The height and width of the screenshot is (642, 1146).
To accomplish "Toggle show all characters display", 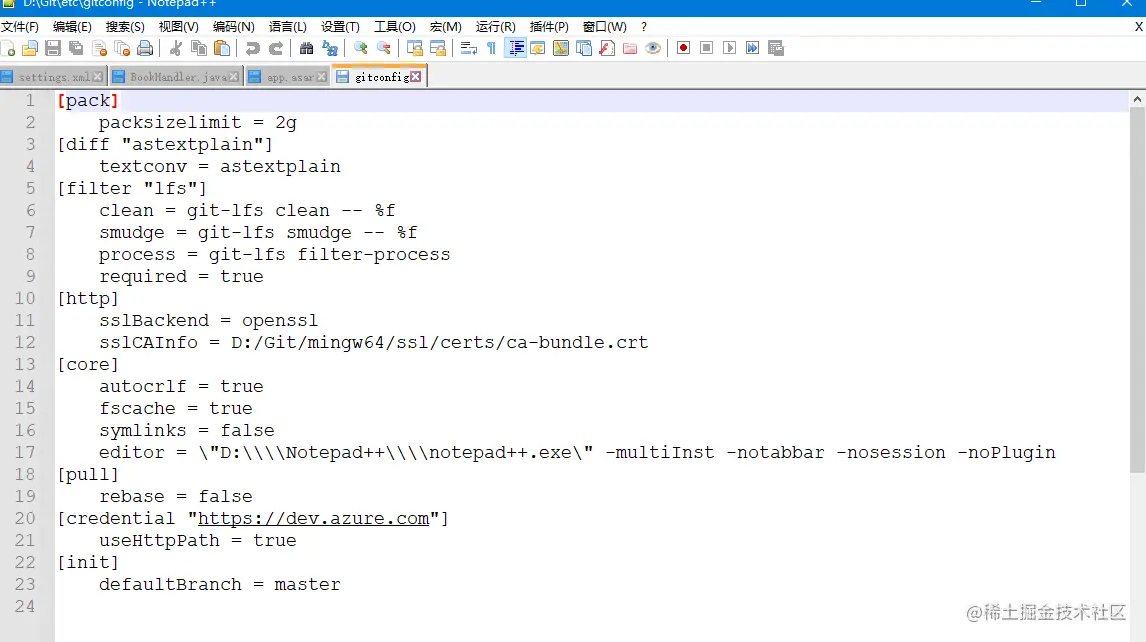I will [492, 47].
